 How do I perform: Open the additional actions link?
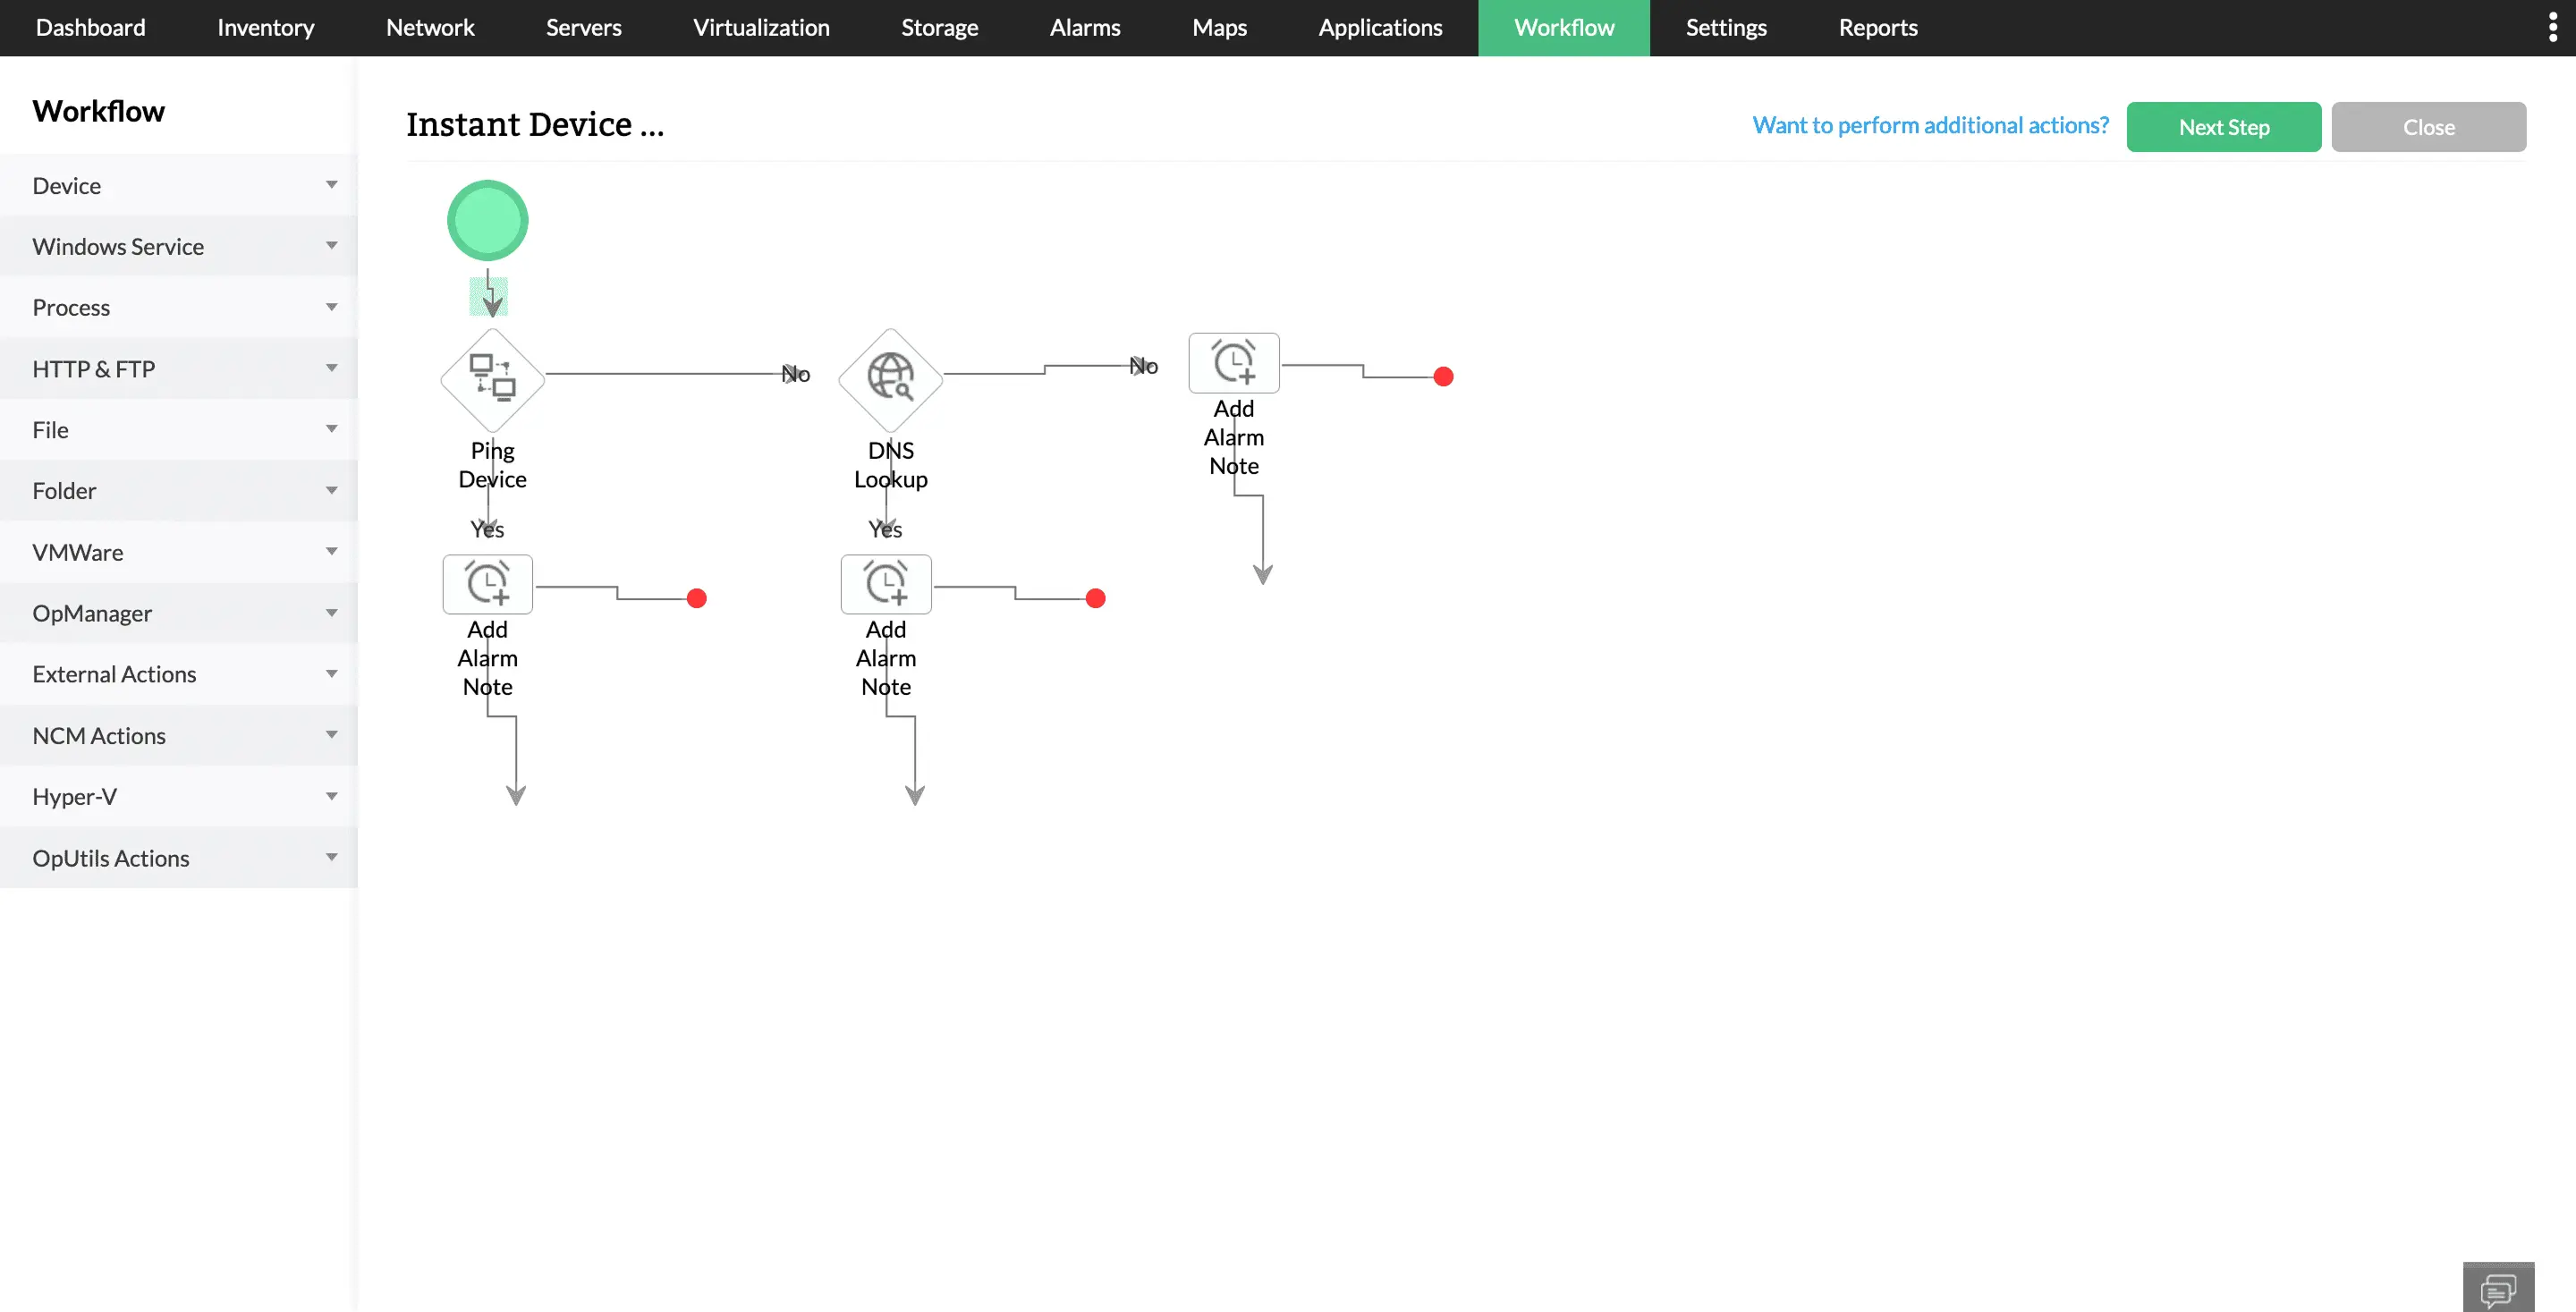click(1929, 125)
